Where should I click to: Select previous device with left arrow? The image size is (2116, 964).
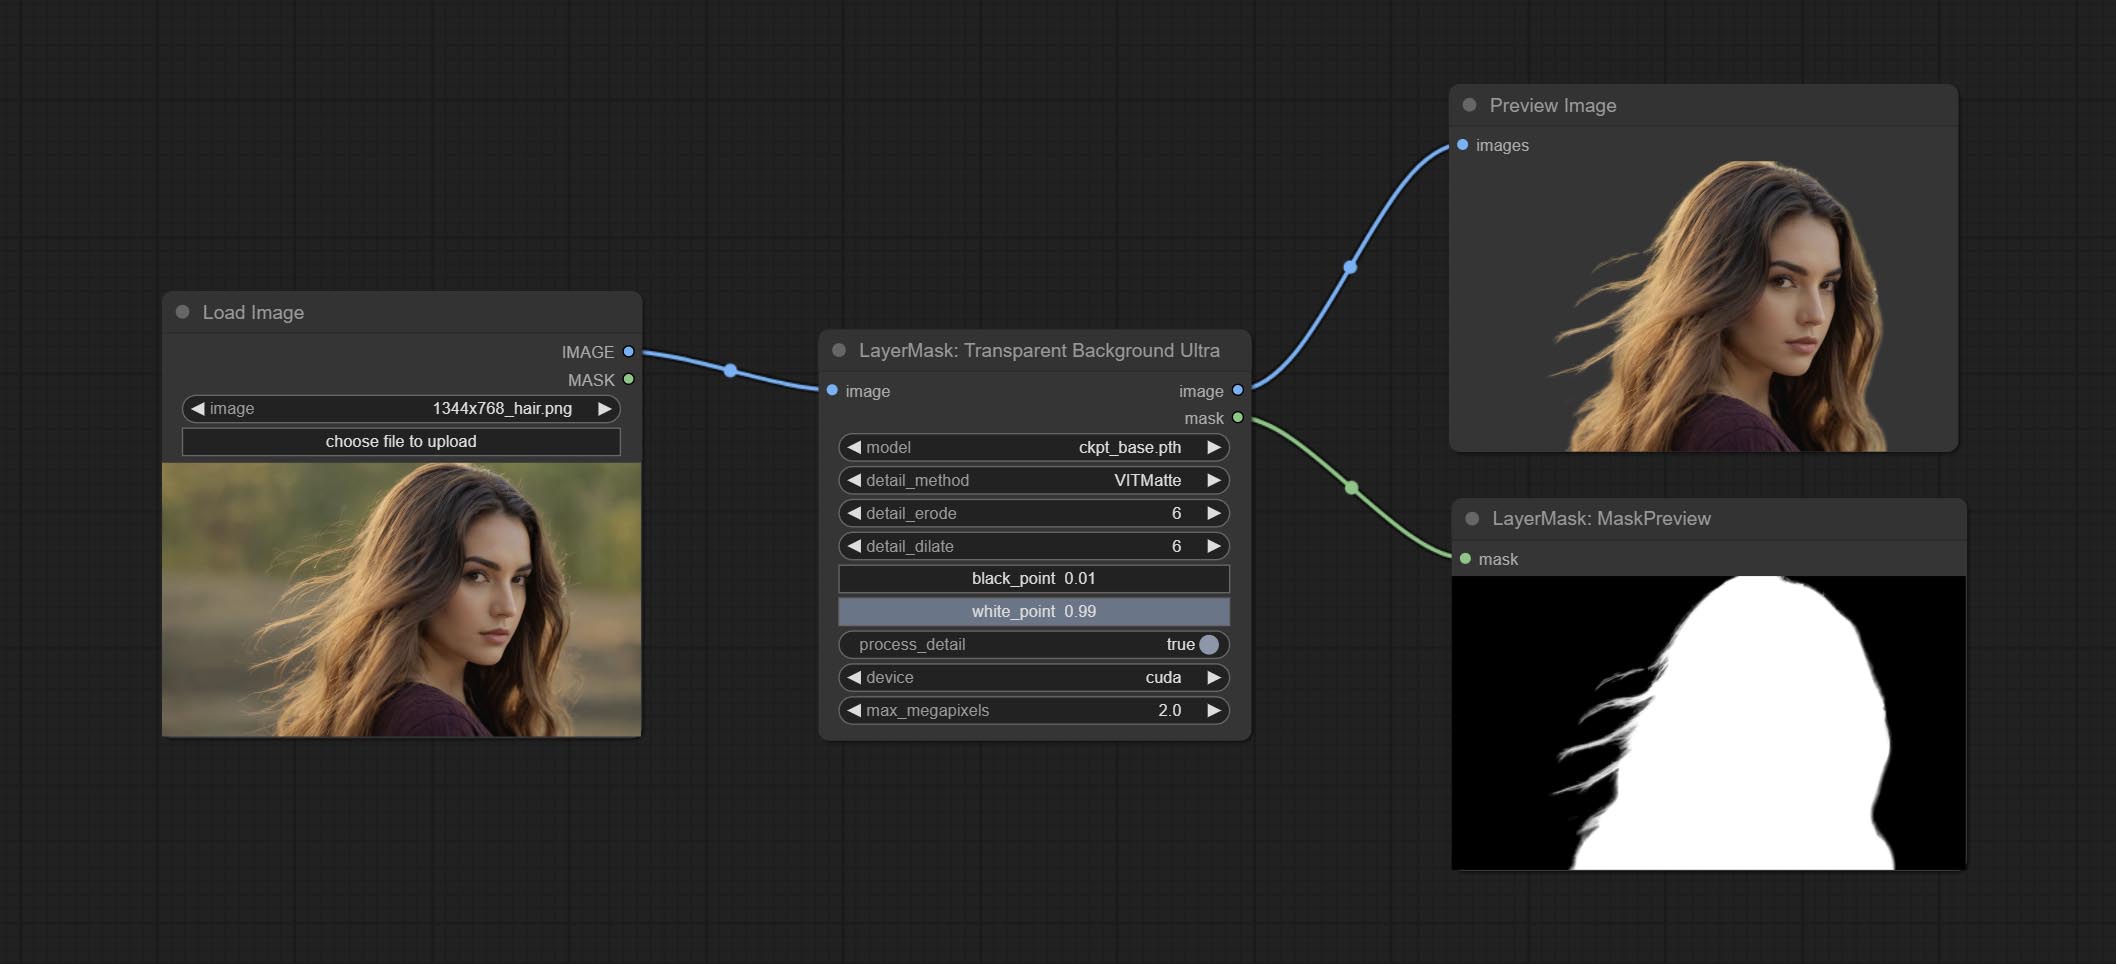tap(854, 677)
